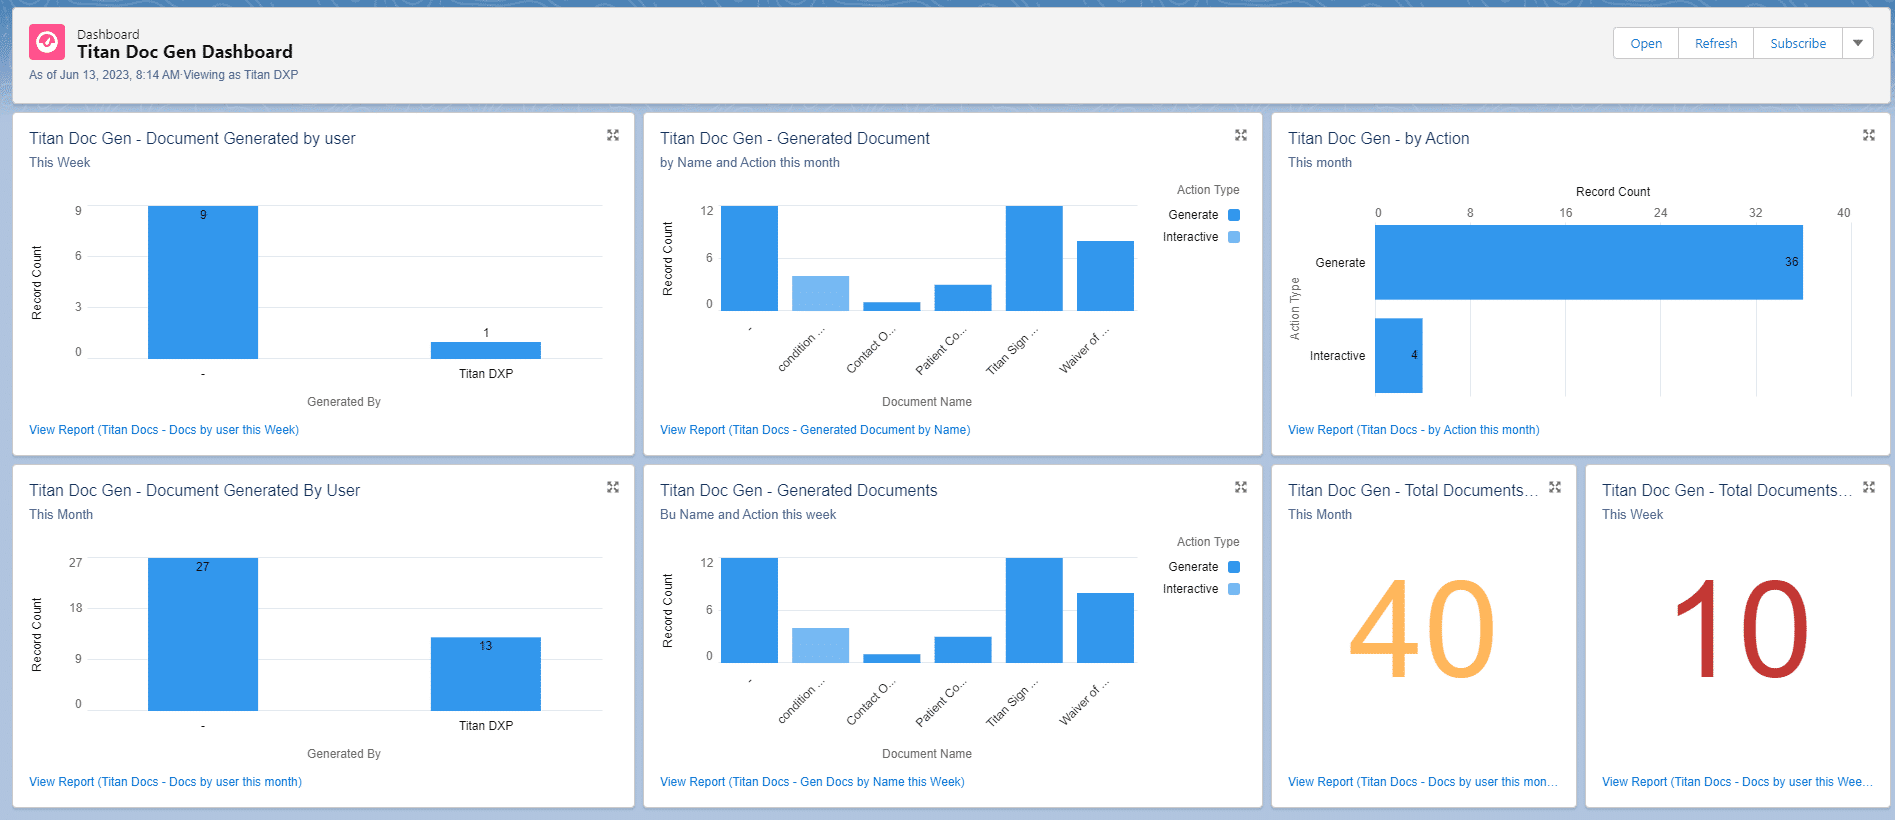The image size is (1895, 820).
Task: Open View Report Docs by user this Week link
Action: pyautogui.click(x=164, y=430)
